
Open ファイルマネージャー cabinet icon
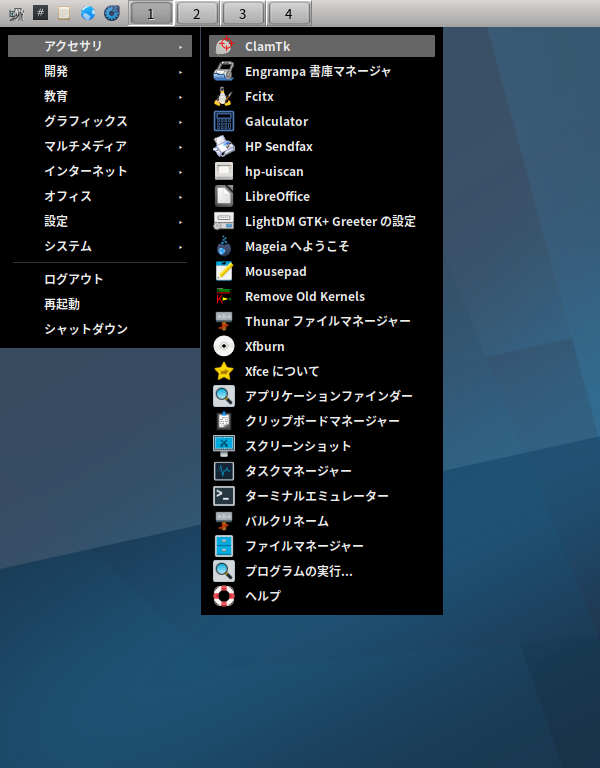224,546
